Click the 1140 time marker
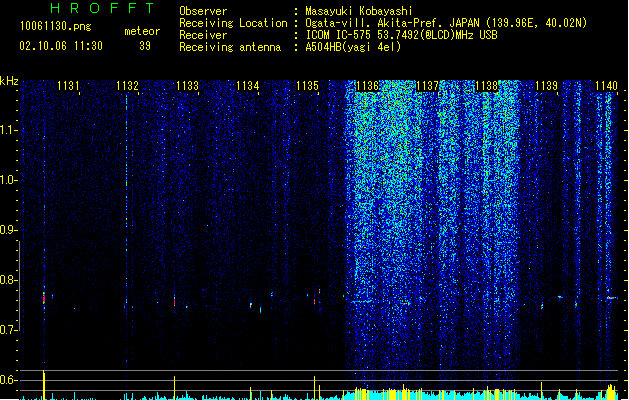 point(606,86)
